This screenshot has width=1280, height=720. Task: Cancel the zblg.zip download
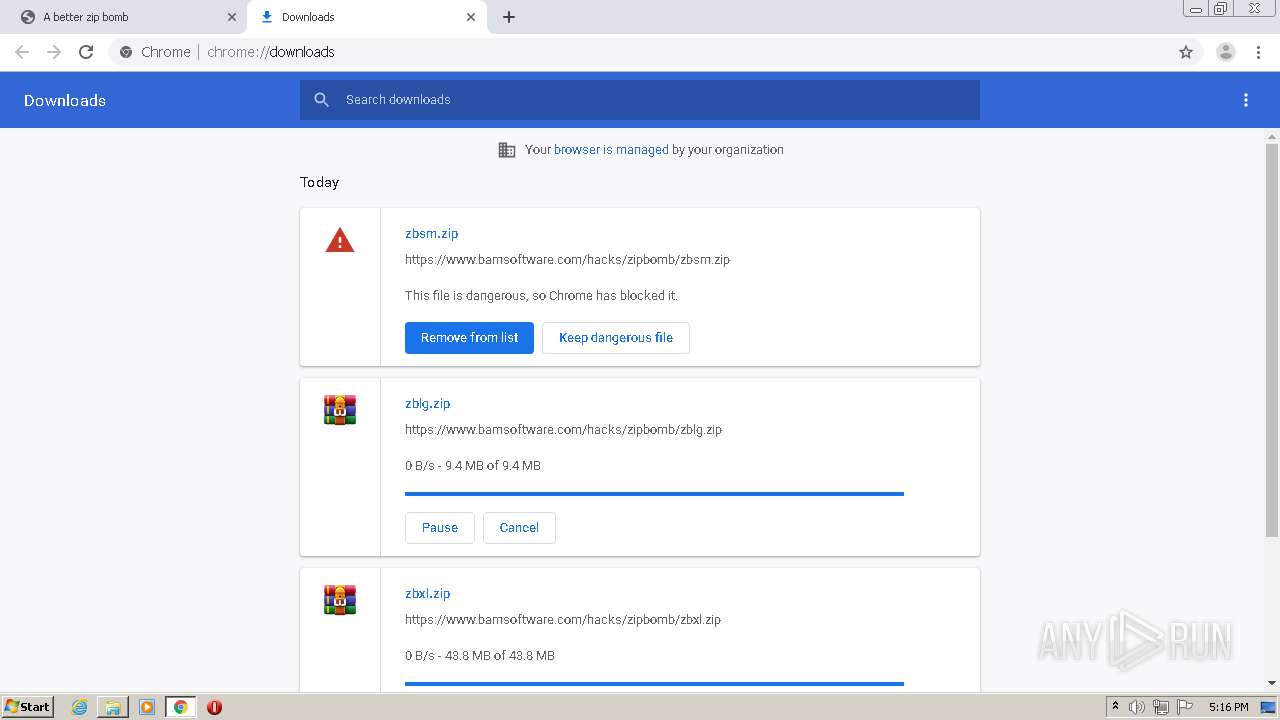tap(519, 528)
